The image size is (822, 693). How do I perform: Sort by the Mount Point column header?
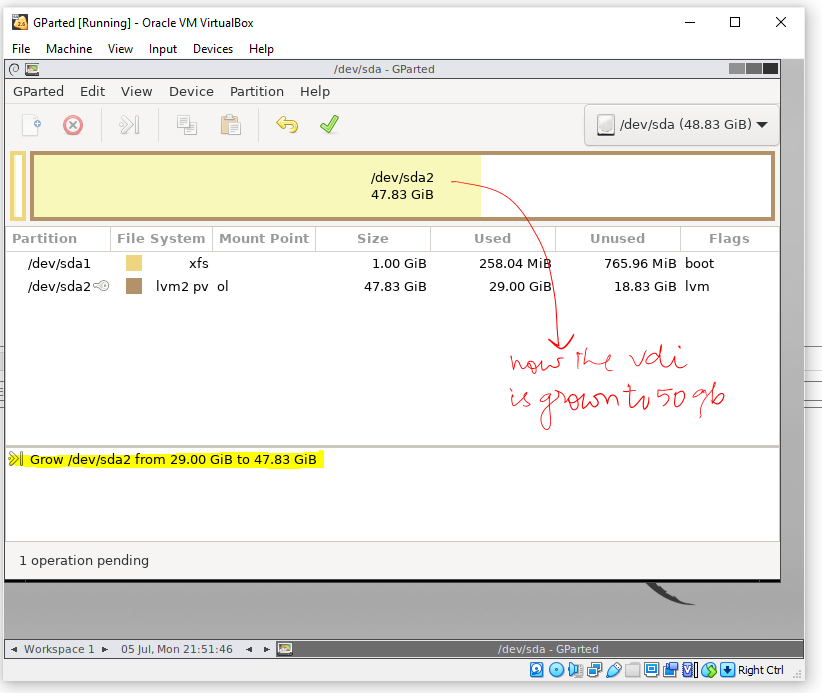point(264,239)
